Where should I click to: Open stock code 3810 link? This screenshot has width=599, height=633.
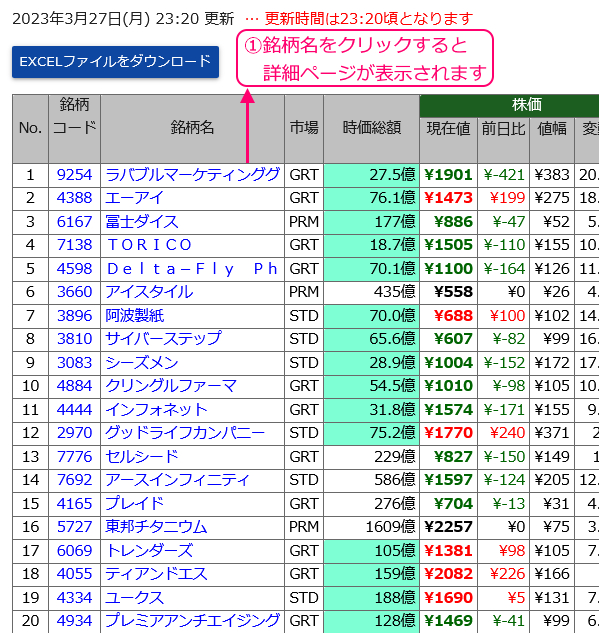(75, 338)
